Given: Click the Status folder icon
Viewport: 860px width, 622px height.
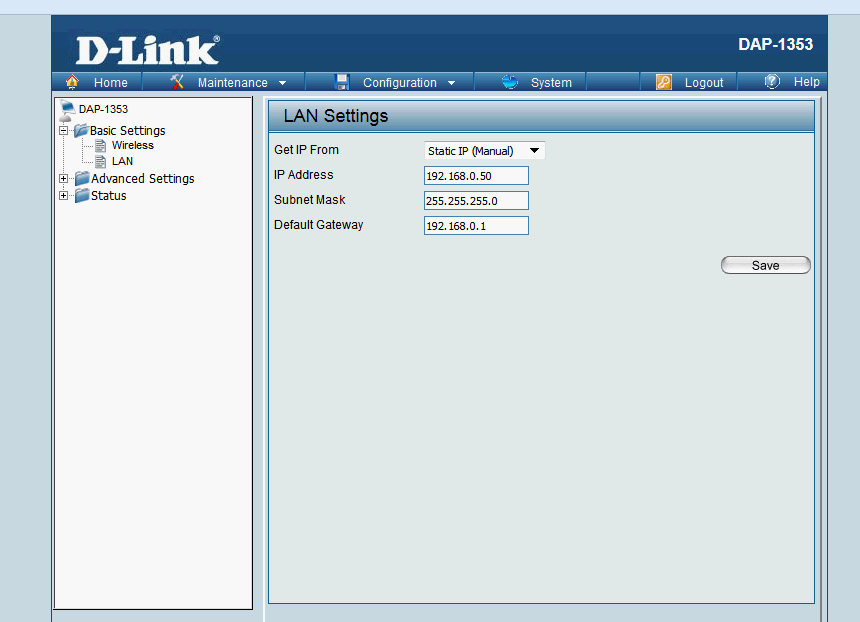Looking at the screenshot, I should (x=82, y=195).
